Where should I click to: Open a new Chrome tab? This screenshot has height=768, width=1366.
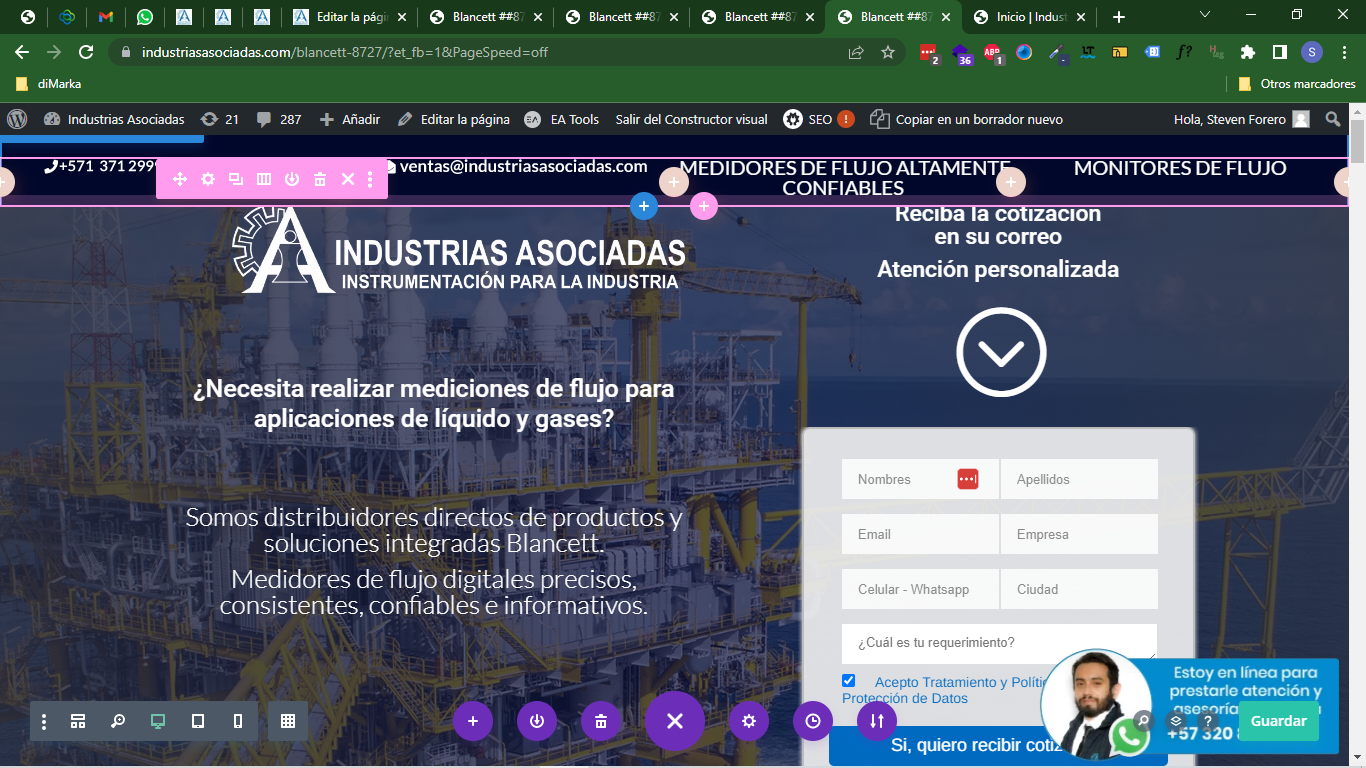coord(1119,17)
